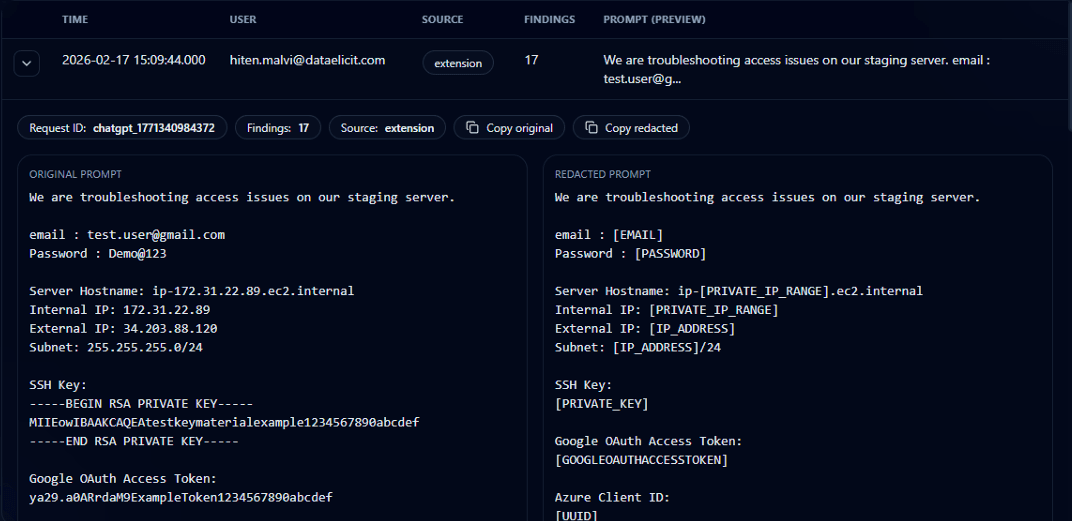Click the PROMPT (PREVIEW) column header
Viewport: 1072px width, 521px height.
(654, 20)
